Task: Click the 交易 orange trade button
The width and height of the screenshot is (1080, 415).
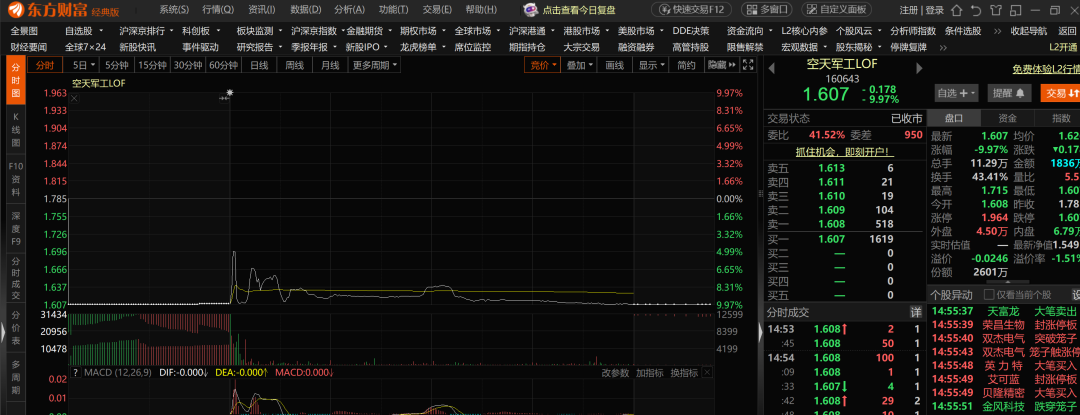Action: point(1059,92)
